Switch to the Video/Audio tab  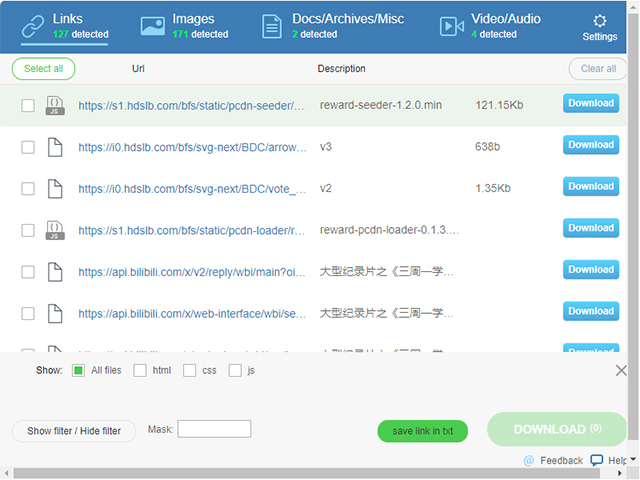tap(490, 26)
